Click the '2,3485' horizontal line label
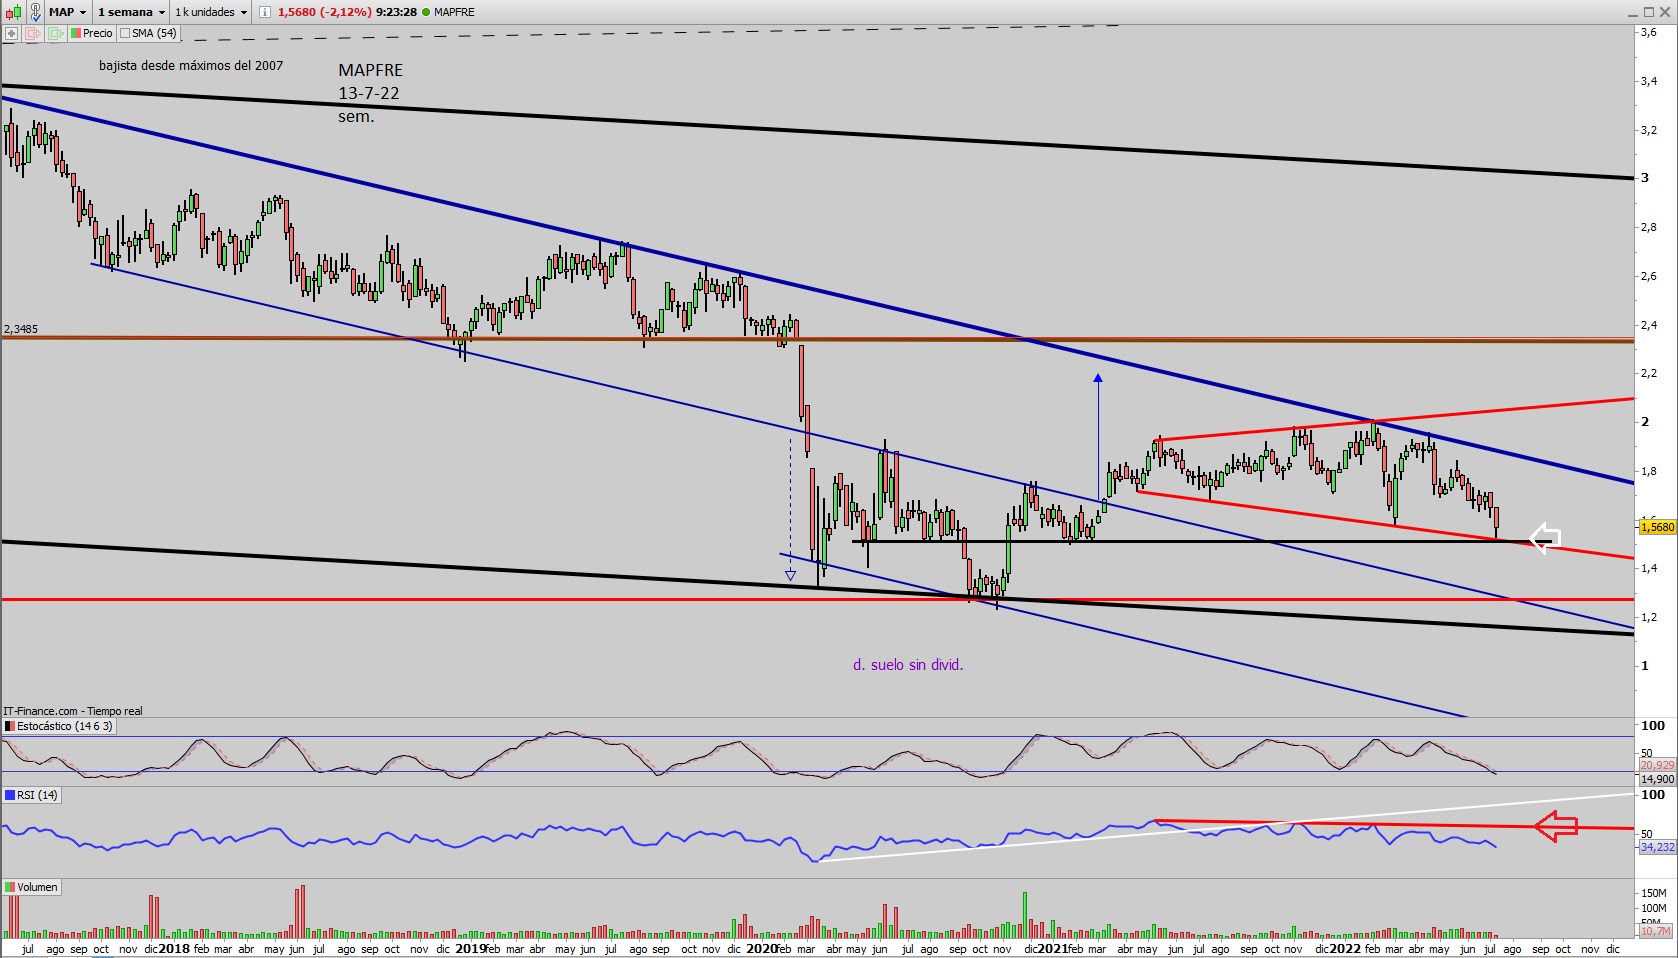 [21, 329]
